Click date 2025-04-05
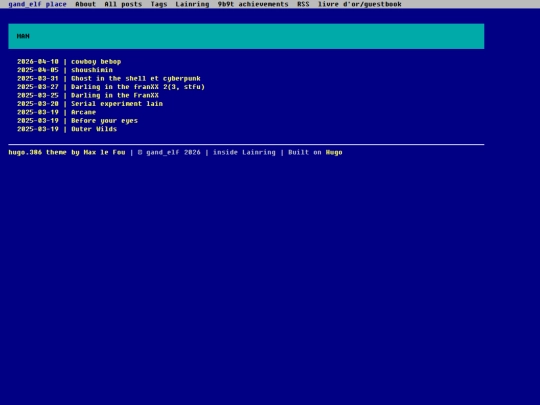The height and width of the screenshot is (405, 540). point(38,70)
